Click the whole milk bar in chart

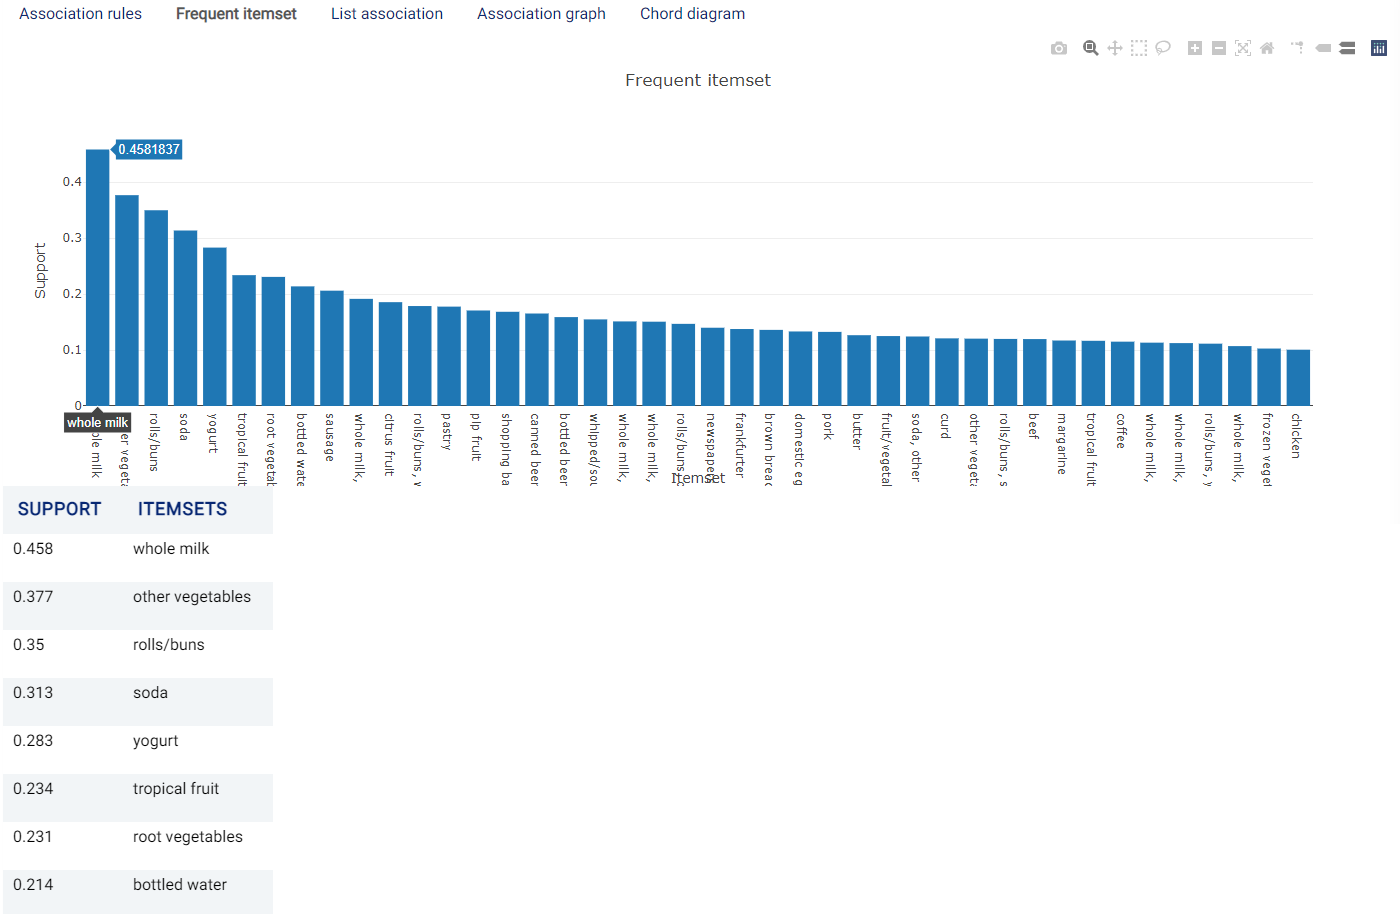98,277
